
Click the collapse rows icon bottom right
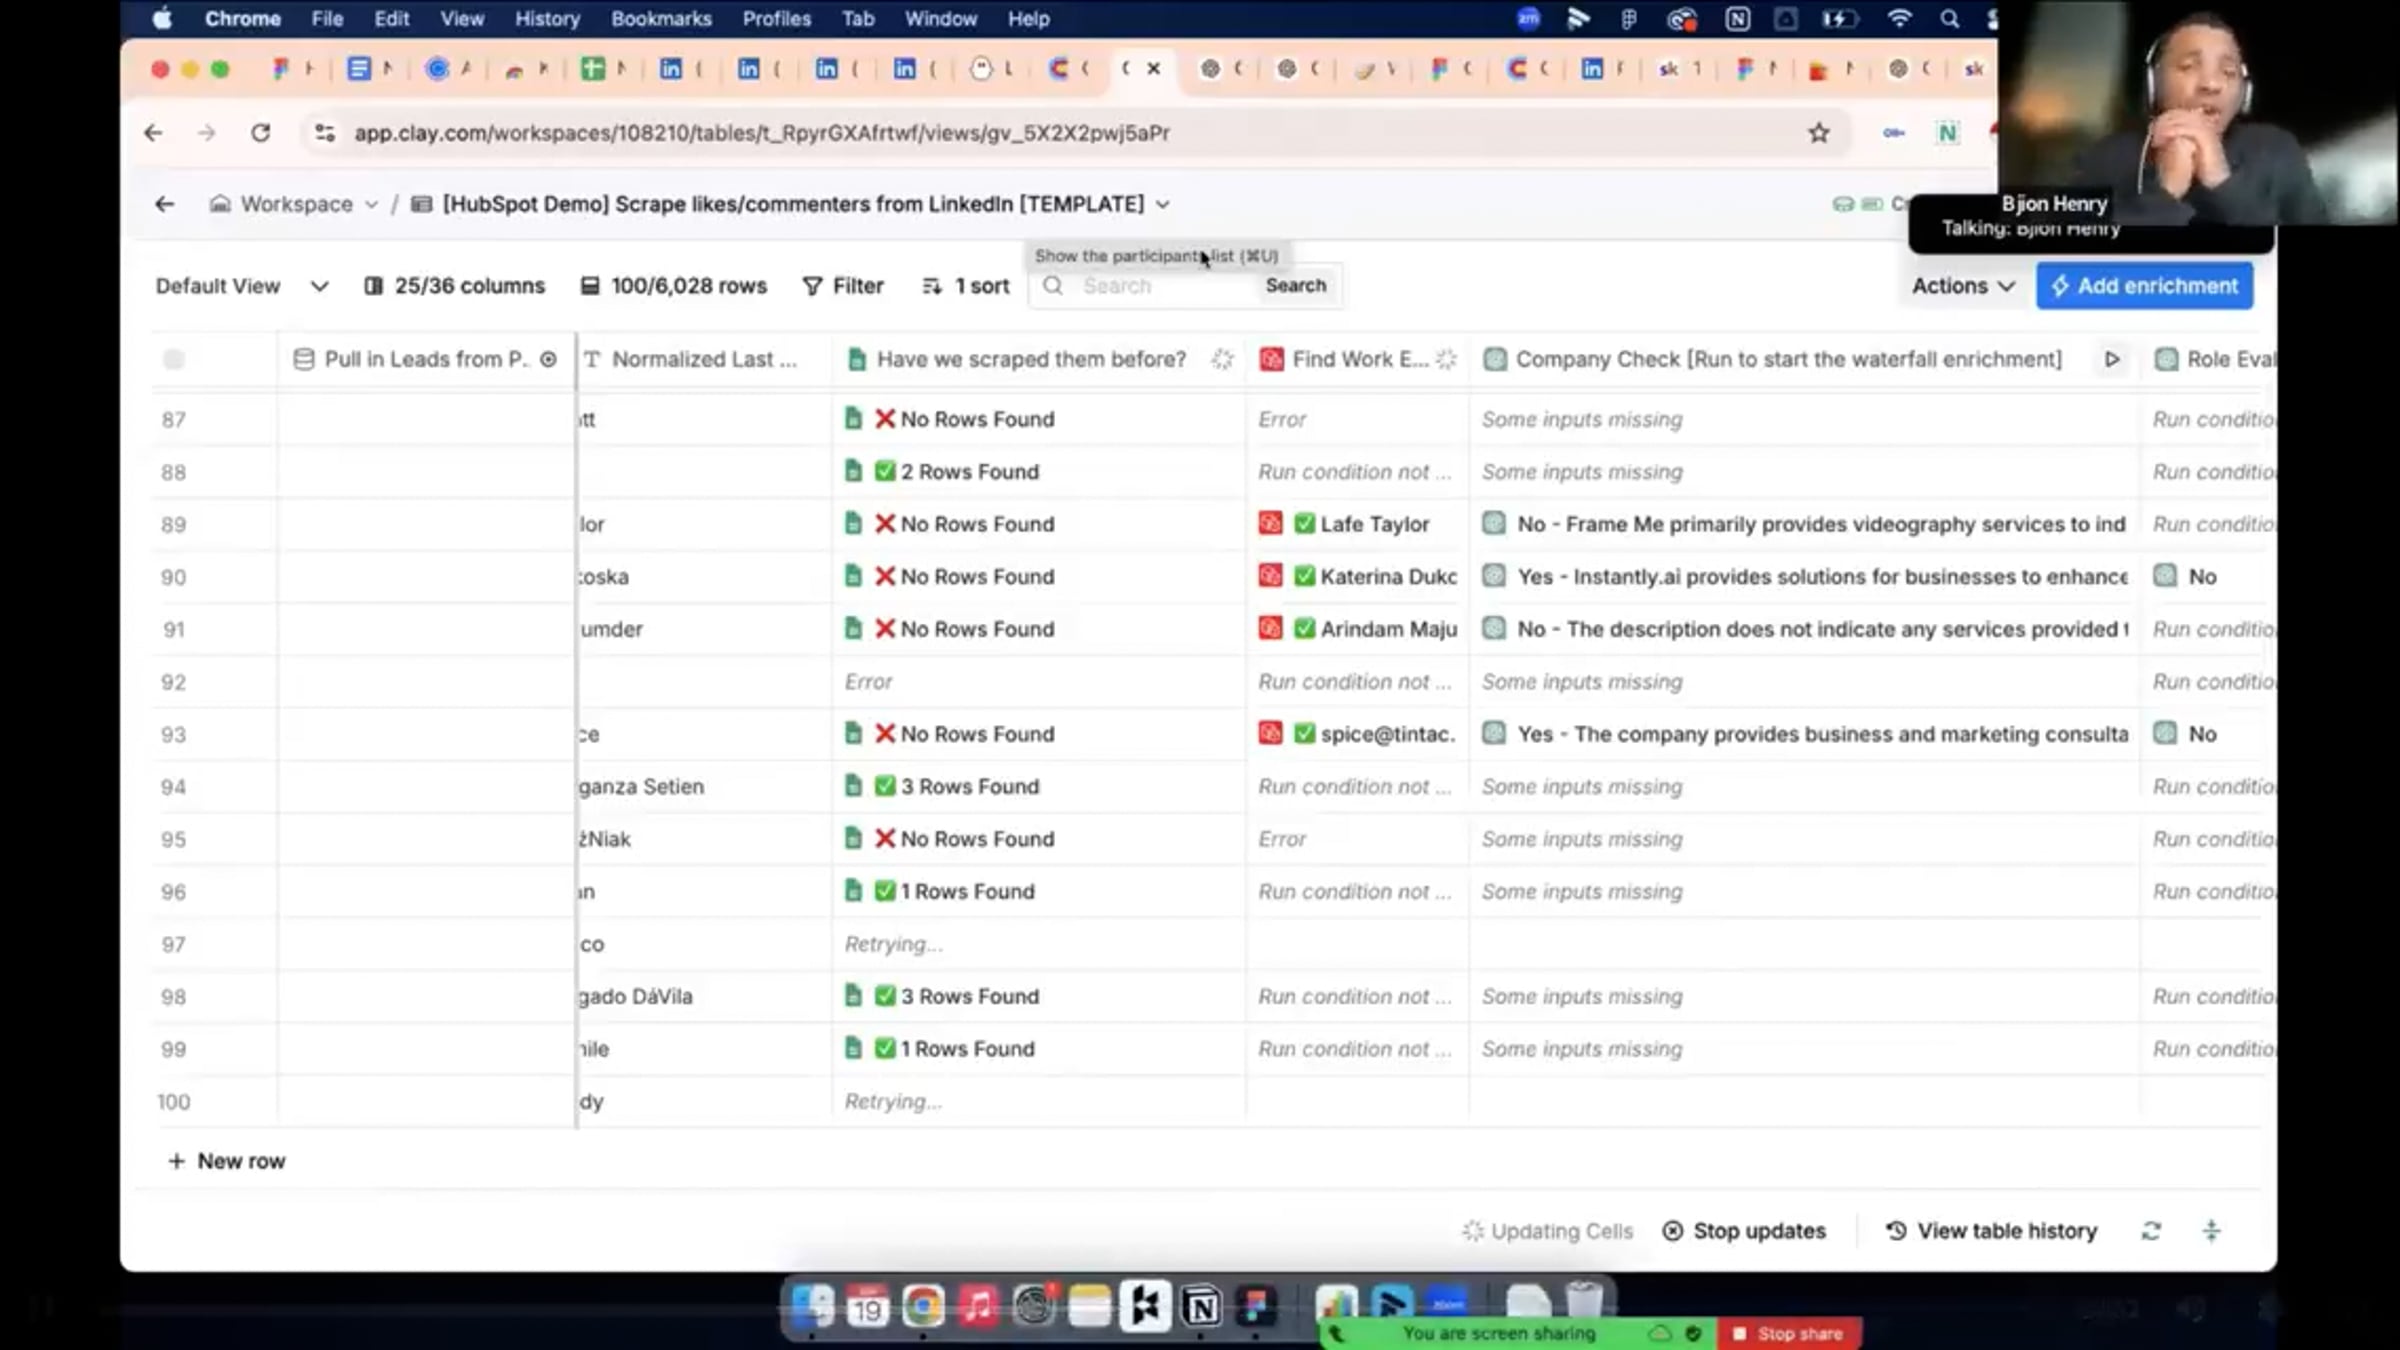click(2211, 1231)
